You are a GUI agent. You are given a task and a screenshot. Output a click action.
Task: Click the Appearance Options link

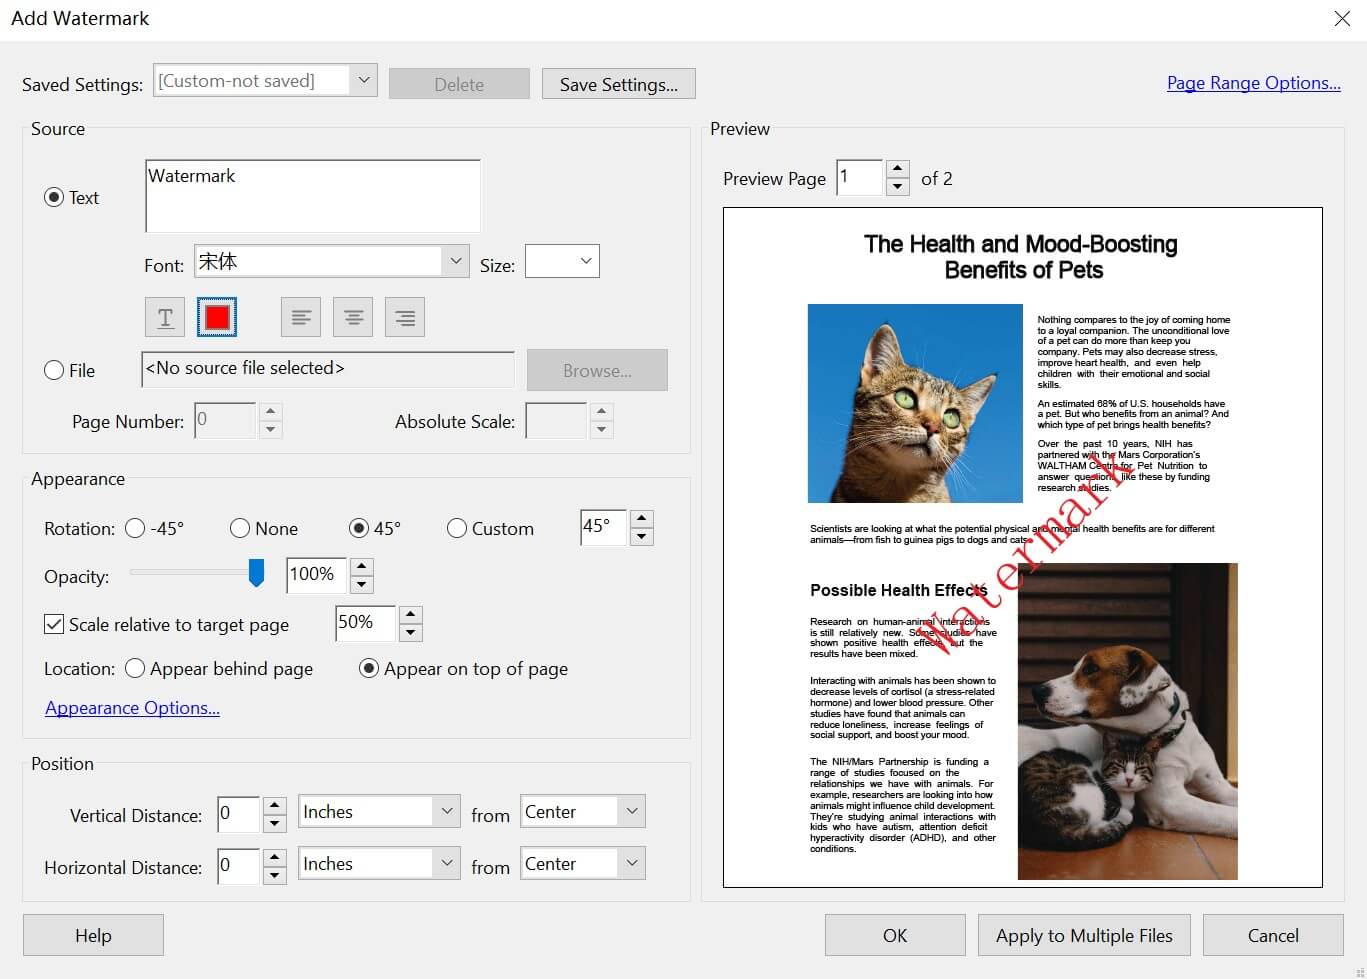[131, 707]
